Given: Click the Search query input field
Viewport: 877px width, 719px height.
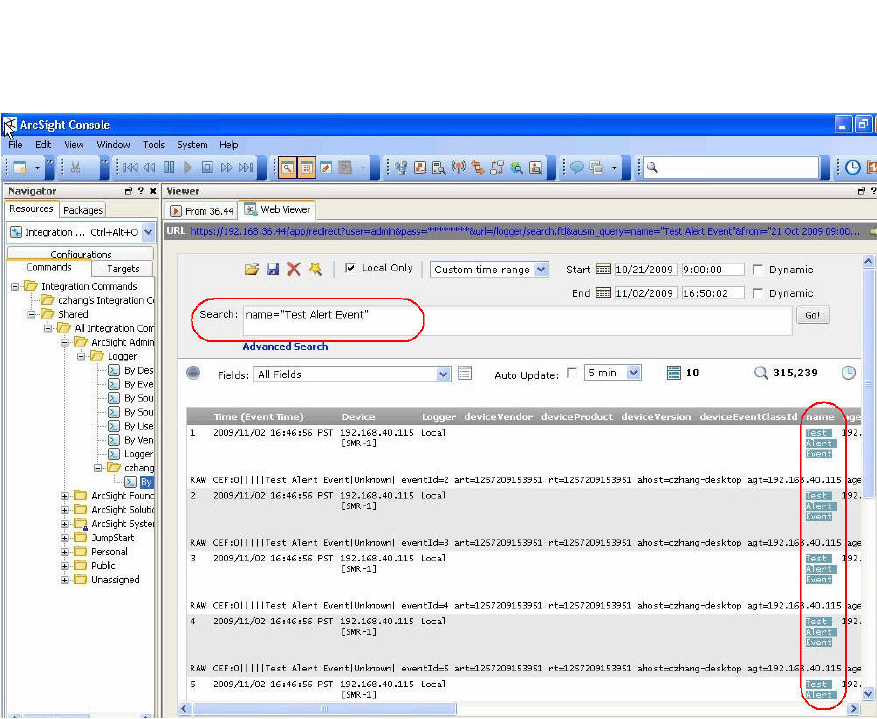Looking at the screenshot, I should (x=517, y=321).
